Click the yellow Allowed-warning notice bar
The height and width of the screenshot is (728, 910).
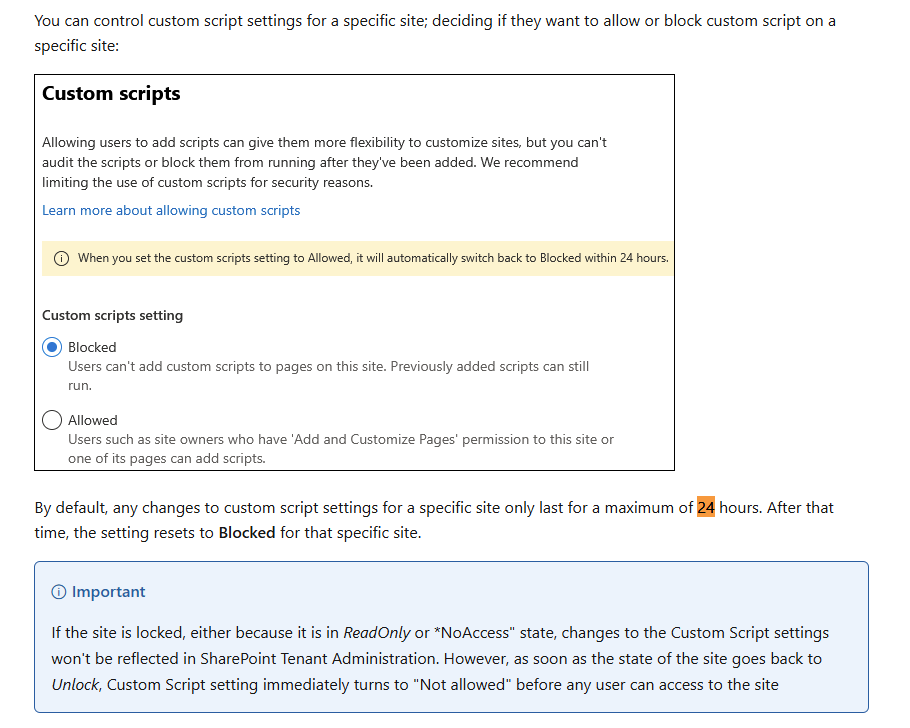pos(357,258)
